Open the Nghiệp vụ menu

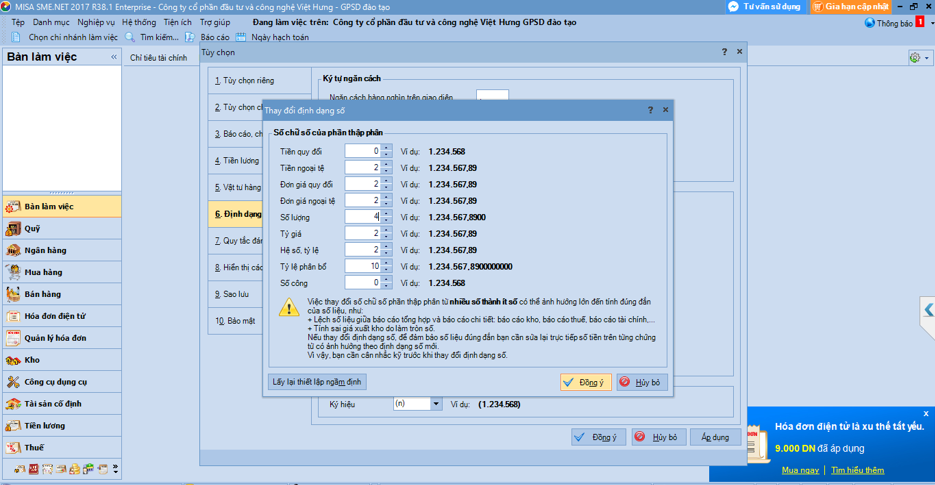click(95, 22)
